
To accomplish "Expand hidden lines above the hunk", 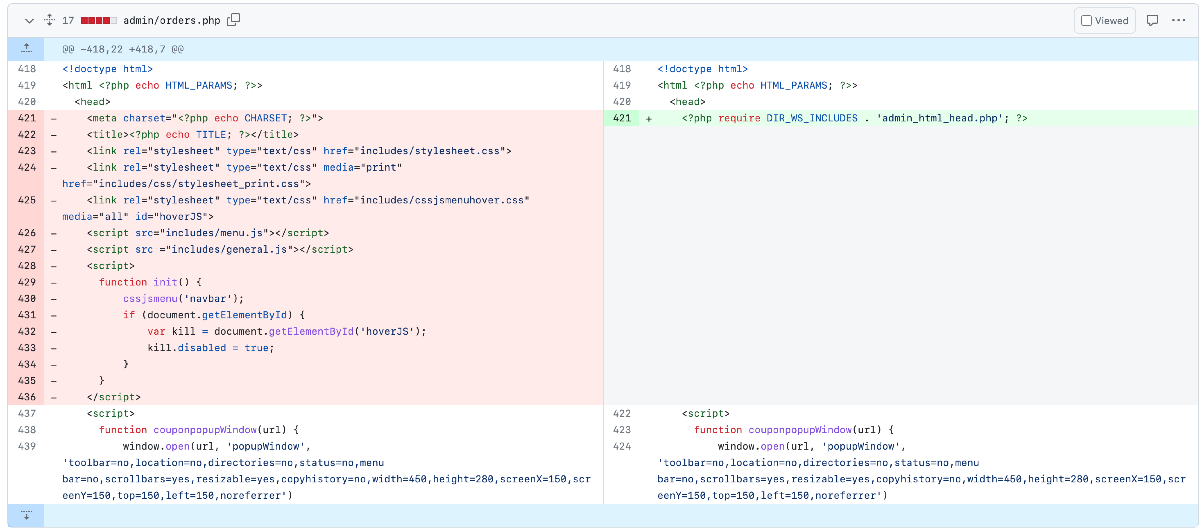I will (x=26, y=48).
